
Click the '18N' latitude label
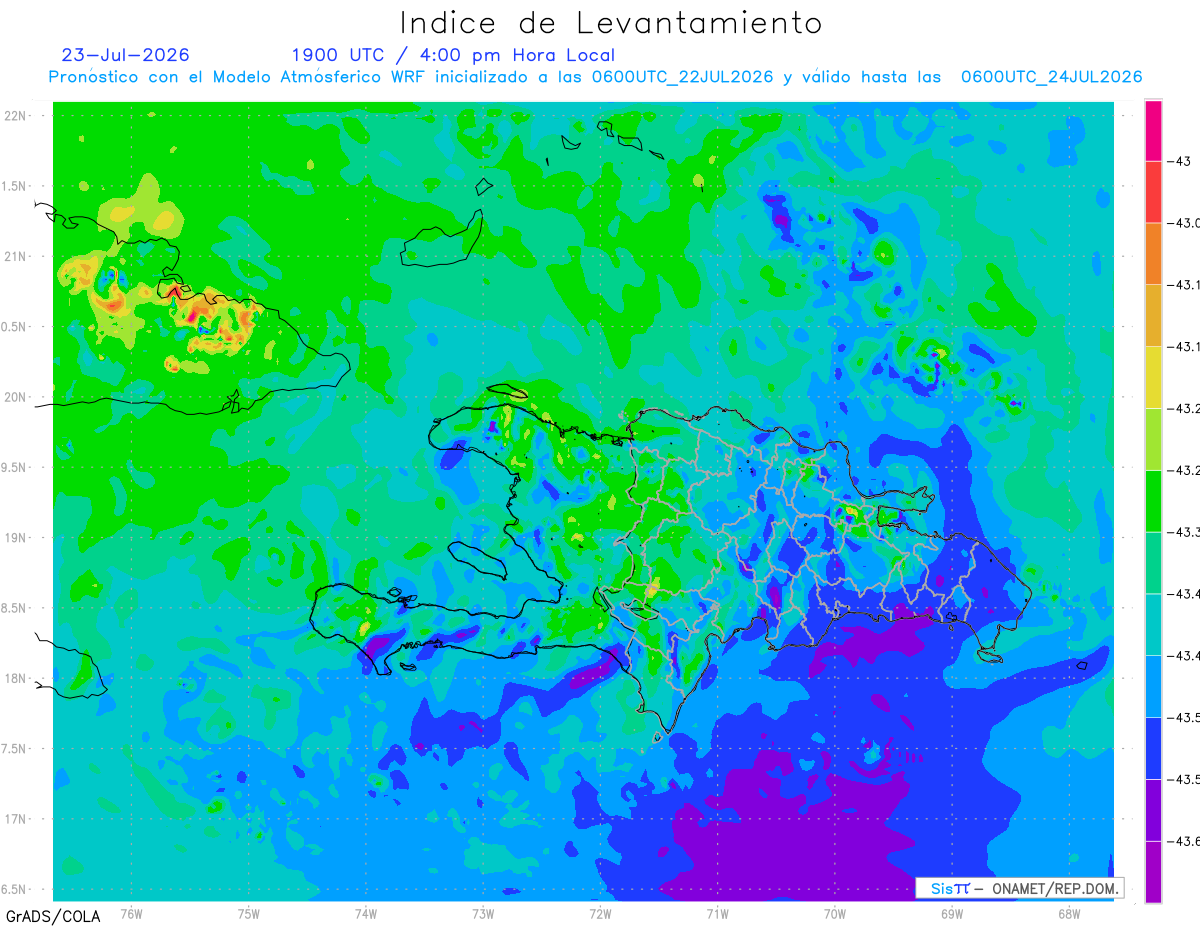17,678
